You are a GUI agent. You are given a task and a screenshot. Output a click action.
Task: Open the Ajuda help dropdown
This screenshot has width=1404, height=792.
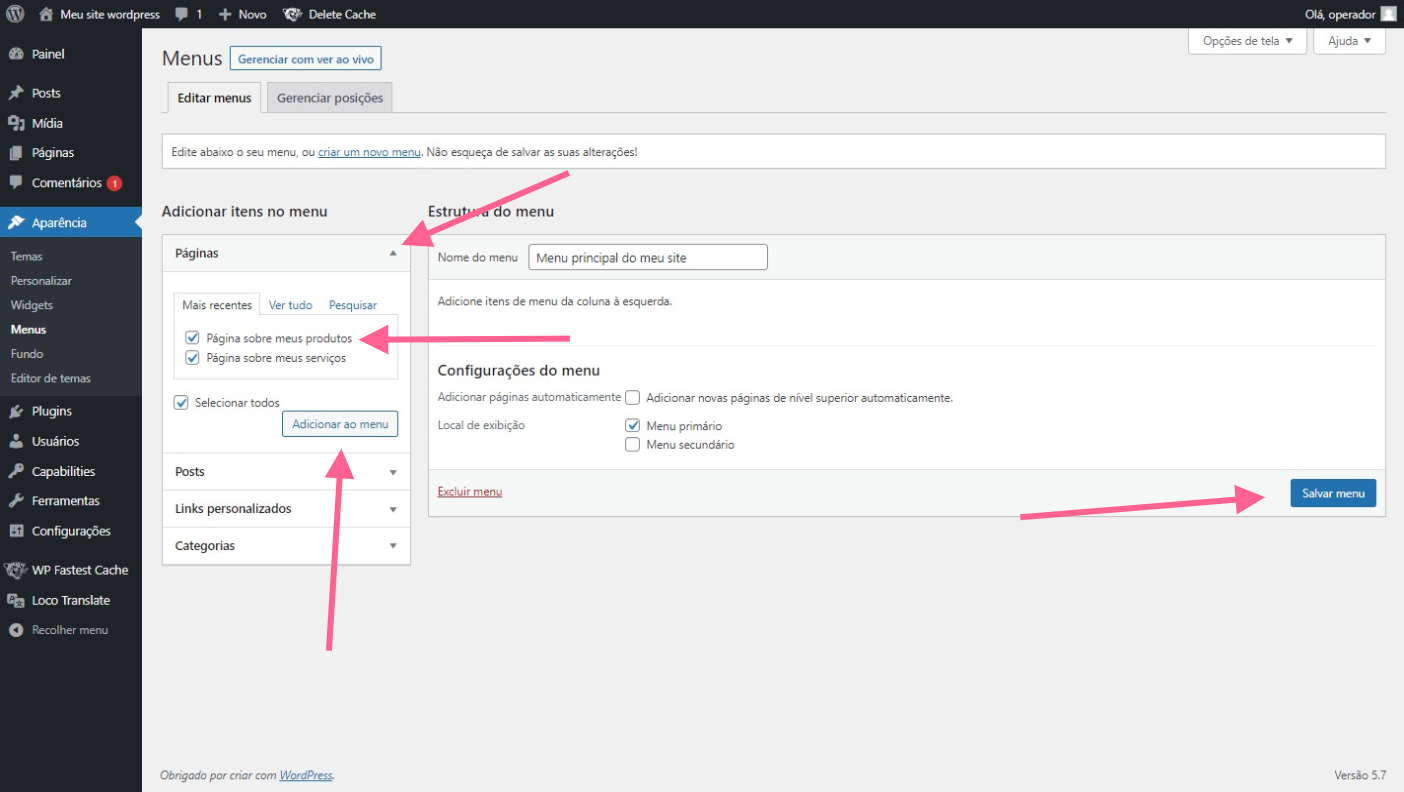point(1350,41)
